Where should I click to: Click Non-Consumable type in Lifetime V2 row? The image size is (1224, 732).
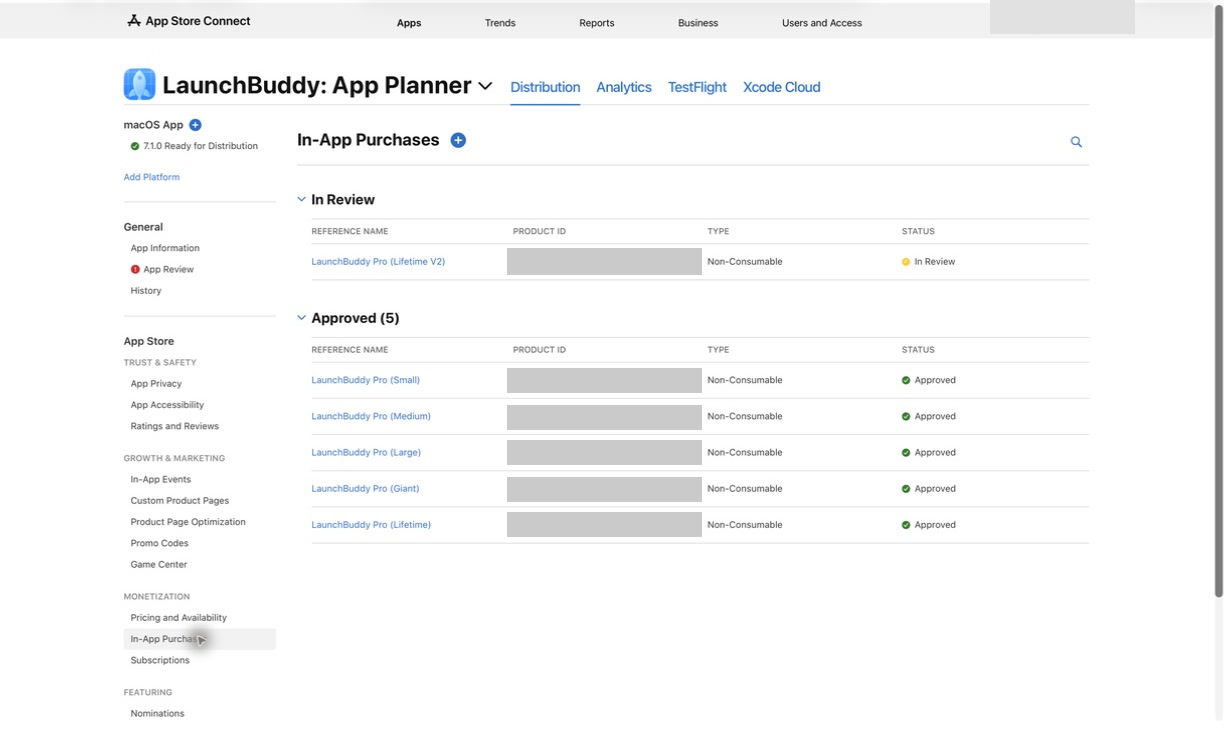pos(745,262)
